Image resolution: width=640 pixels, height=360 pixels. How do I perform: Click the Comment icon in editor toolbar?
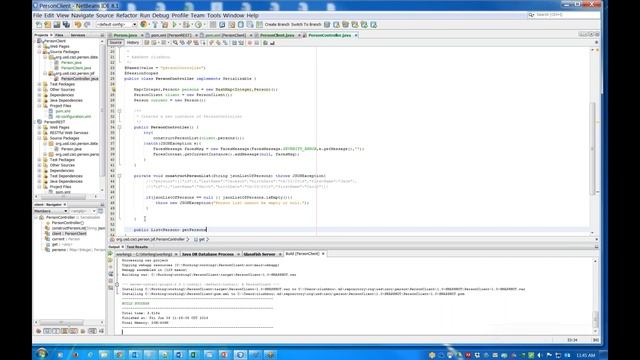pos(265,42)
